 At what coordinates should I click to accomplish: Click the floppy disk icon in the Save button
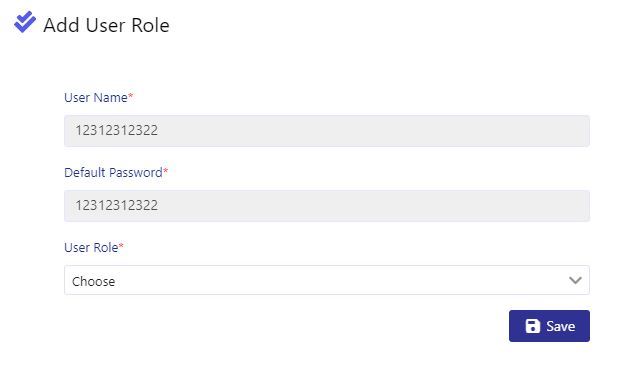[x=533, y=326]
